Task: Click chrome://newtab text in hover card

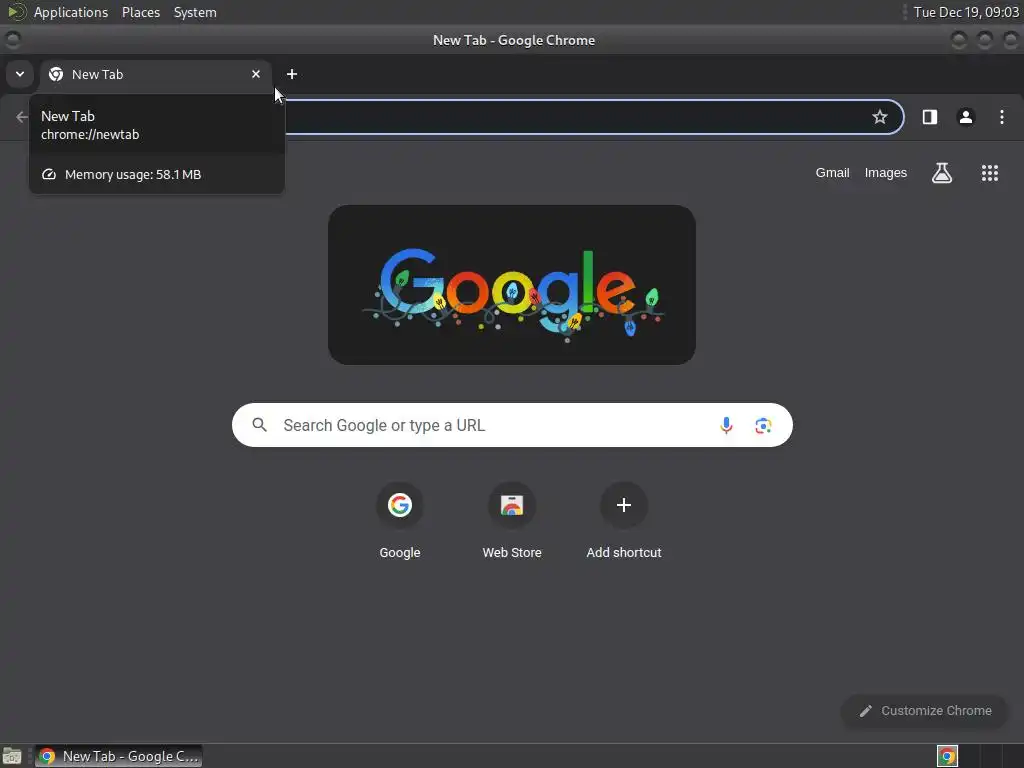Action: (90, 135)
